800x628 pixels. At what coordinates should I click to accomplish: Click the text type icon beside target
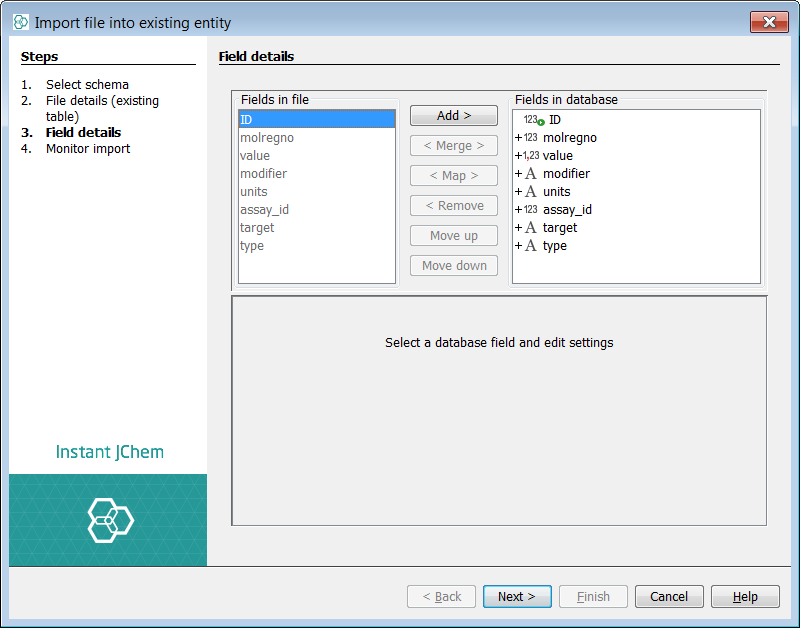[x=531, y=228]
